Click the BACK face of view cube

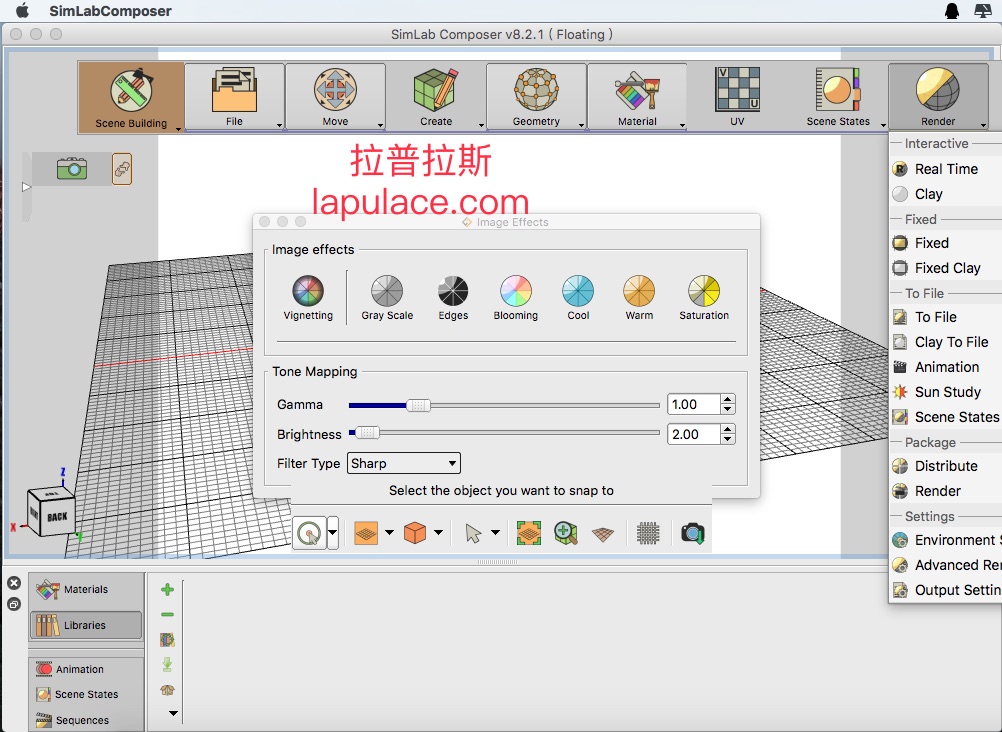coord(56,517)
